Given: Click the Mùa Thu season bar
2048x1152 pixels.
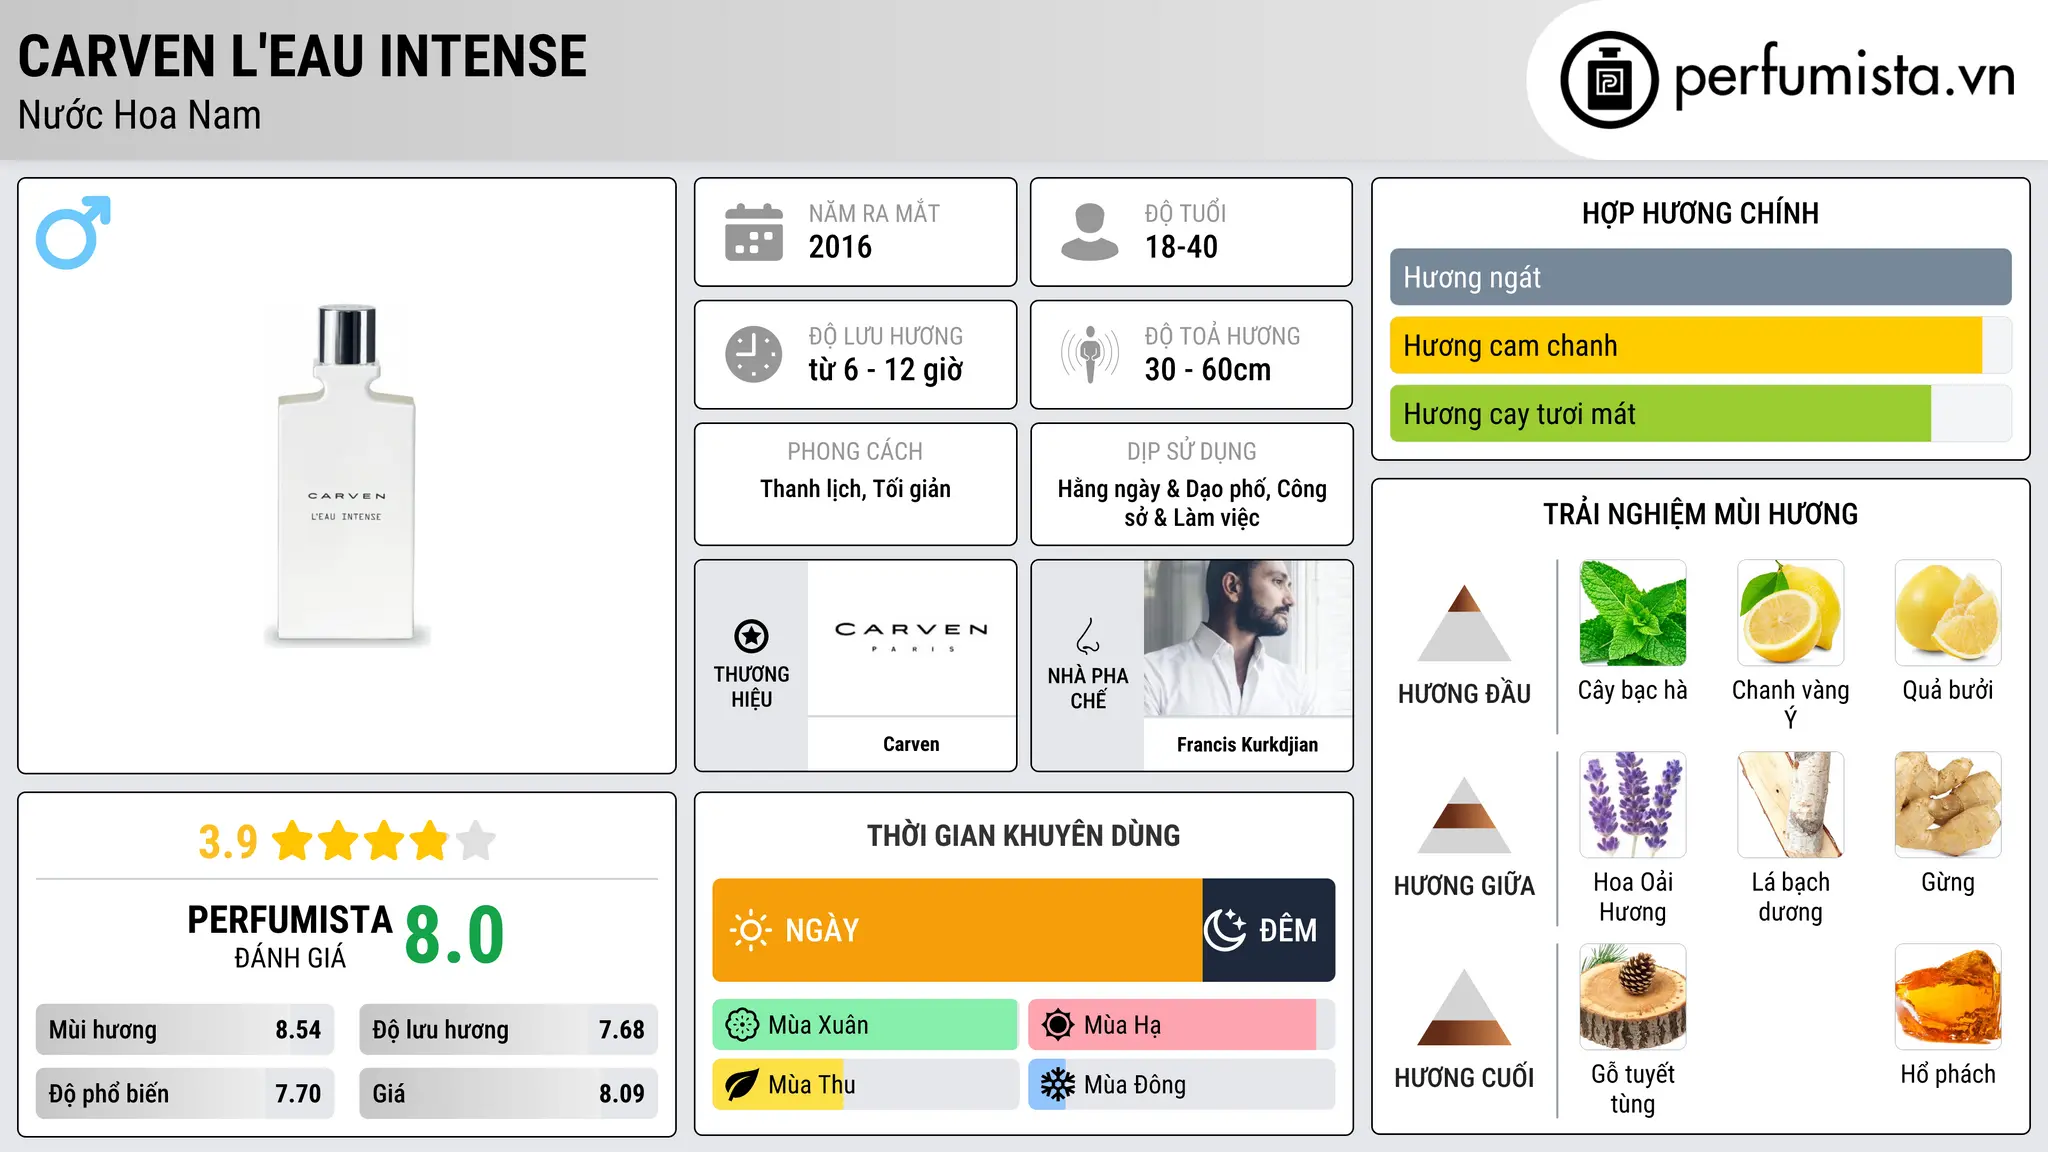Looking at the screenshot, I should pos(865,1085).
